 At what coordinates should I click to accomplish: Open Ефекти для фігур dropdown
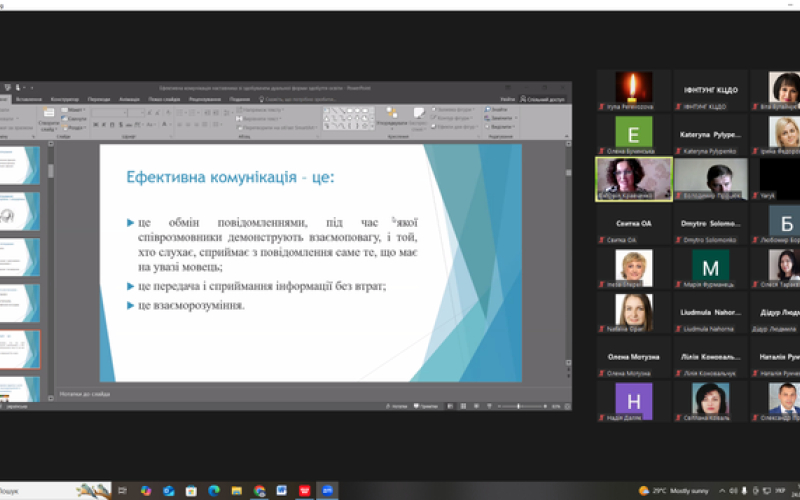pos(455,127)
